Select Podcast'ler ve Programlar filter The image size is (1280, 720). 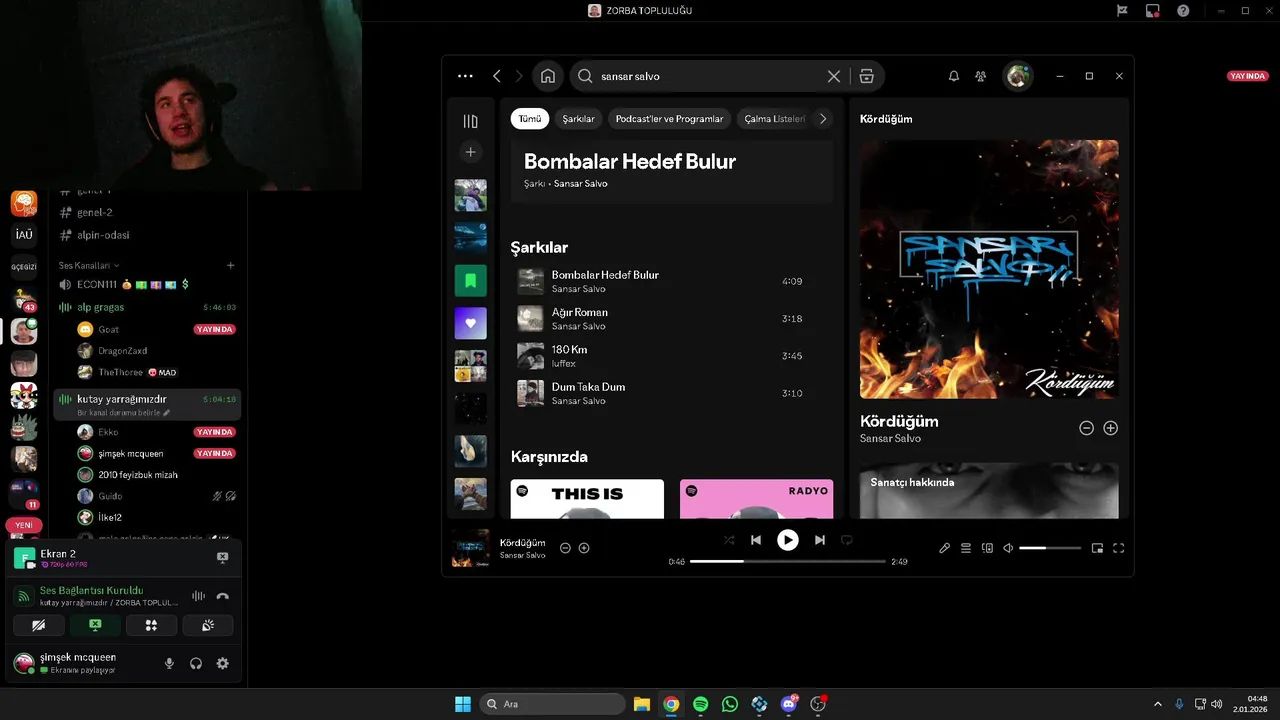click(x=669, y=118)
